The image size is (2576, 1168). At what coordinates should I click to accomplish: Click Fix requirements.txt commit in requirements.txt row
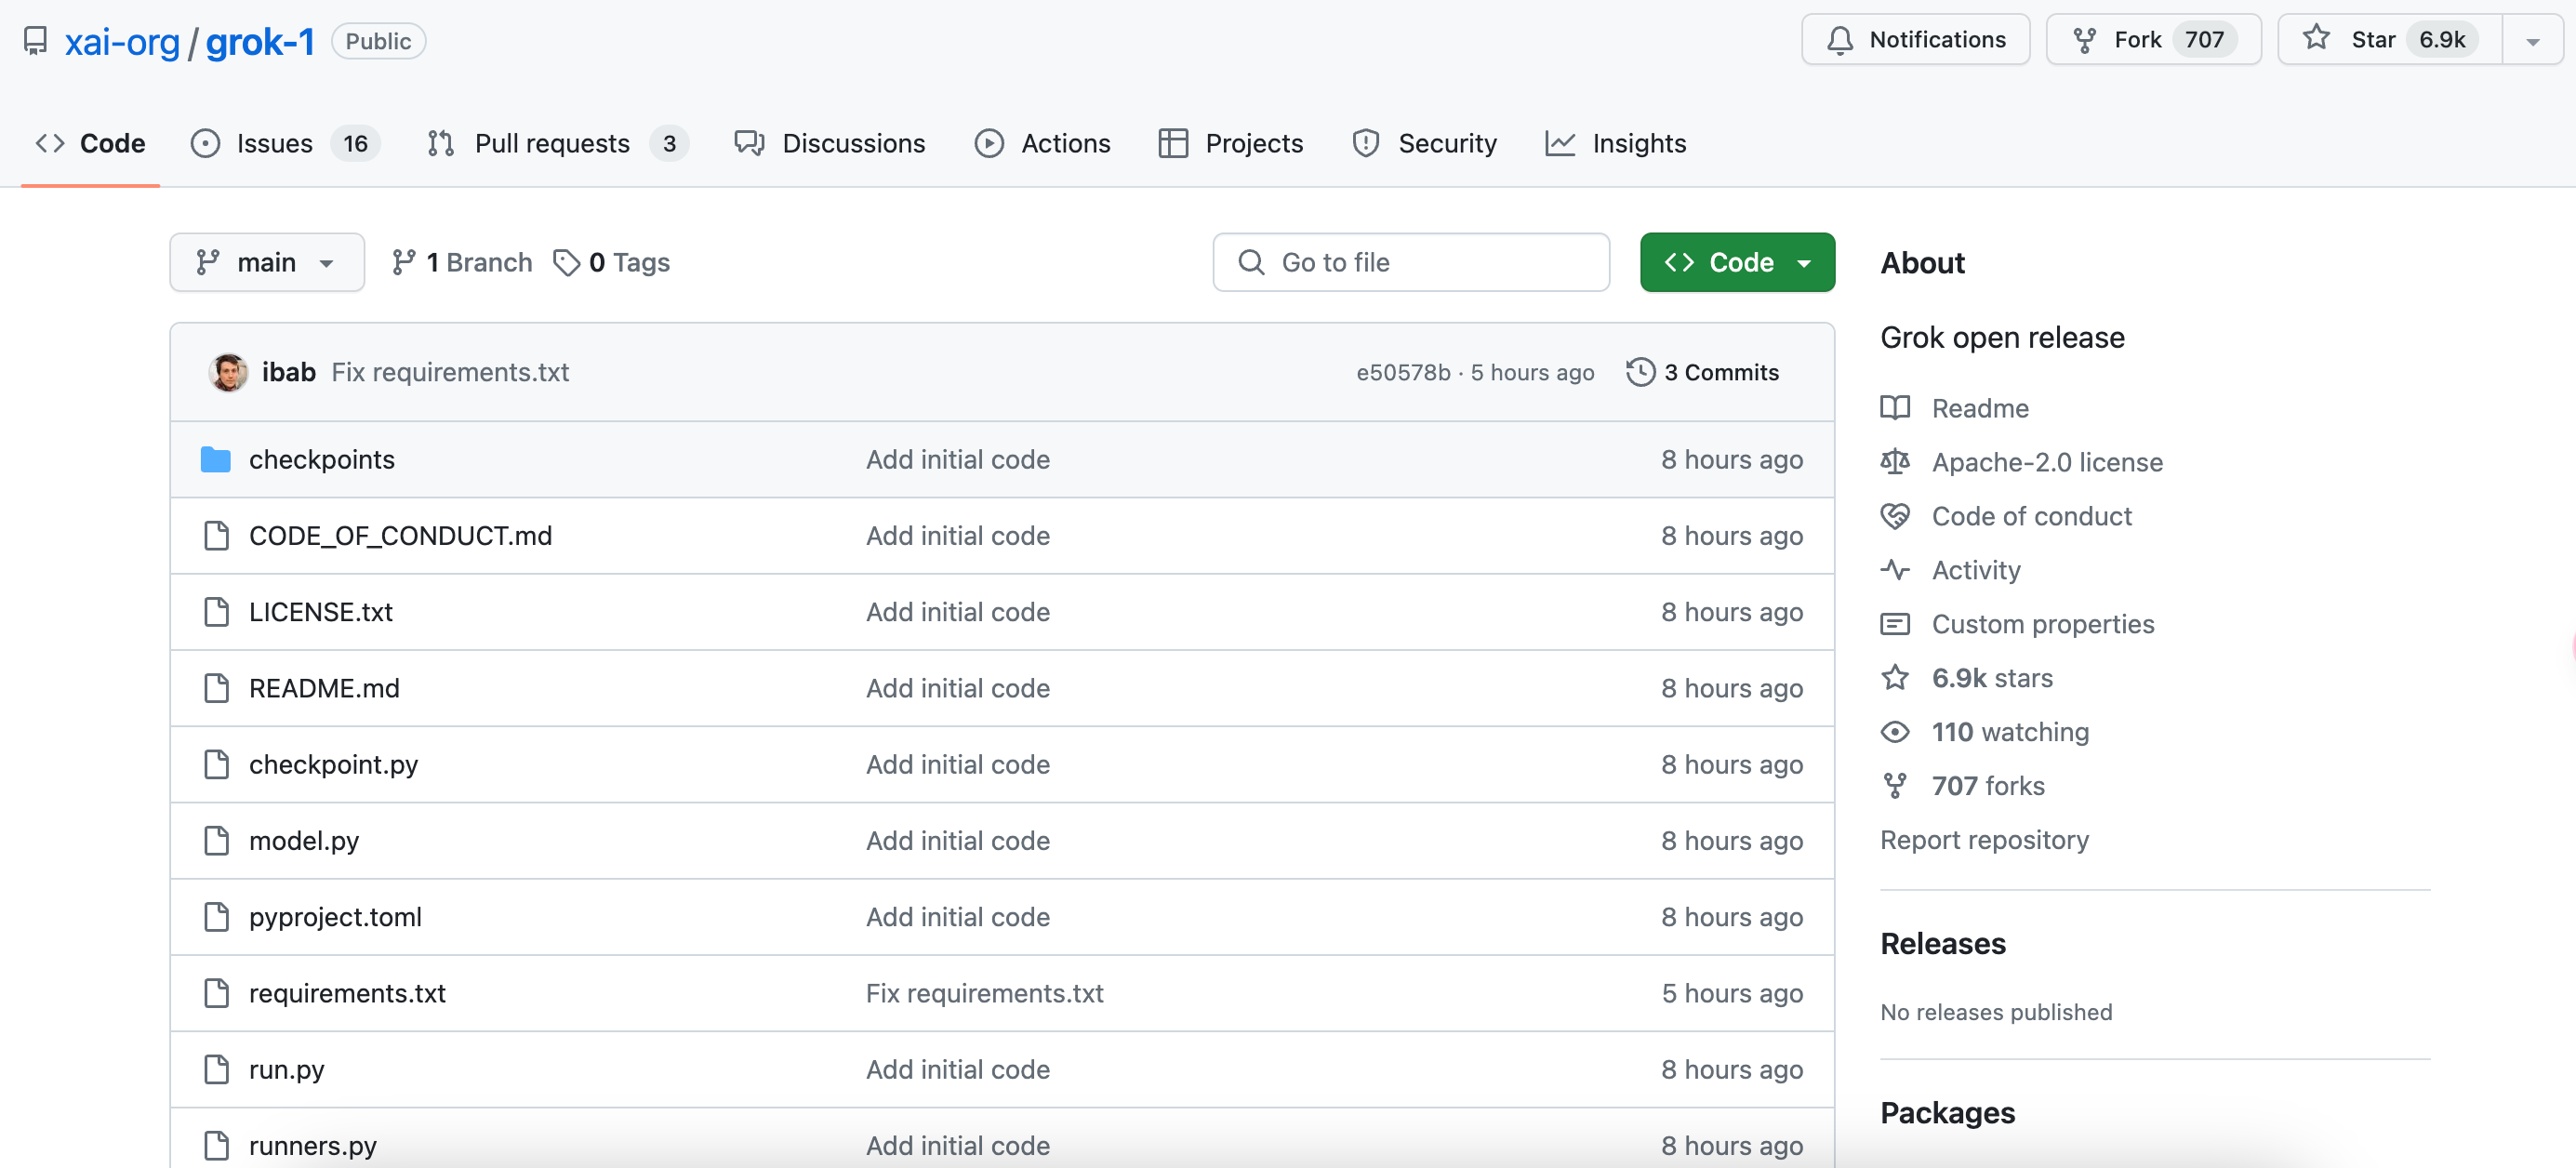point(984,993)
